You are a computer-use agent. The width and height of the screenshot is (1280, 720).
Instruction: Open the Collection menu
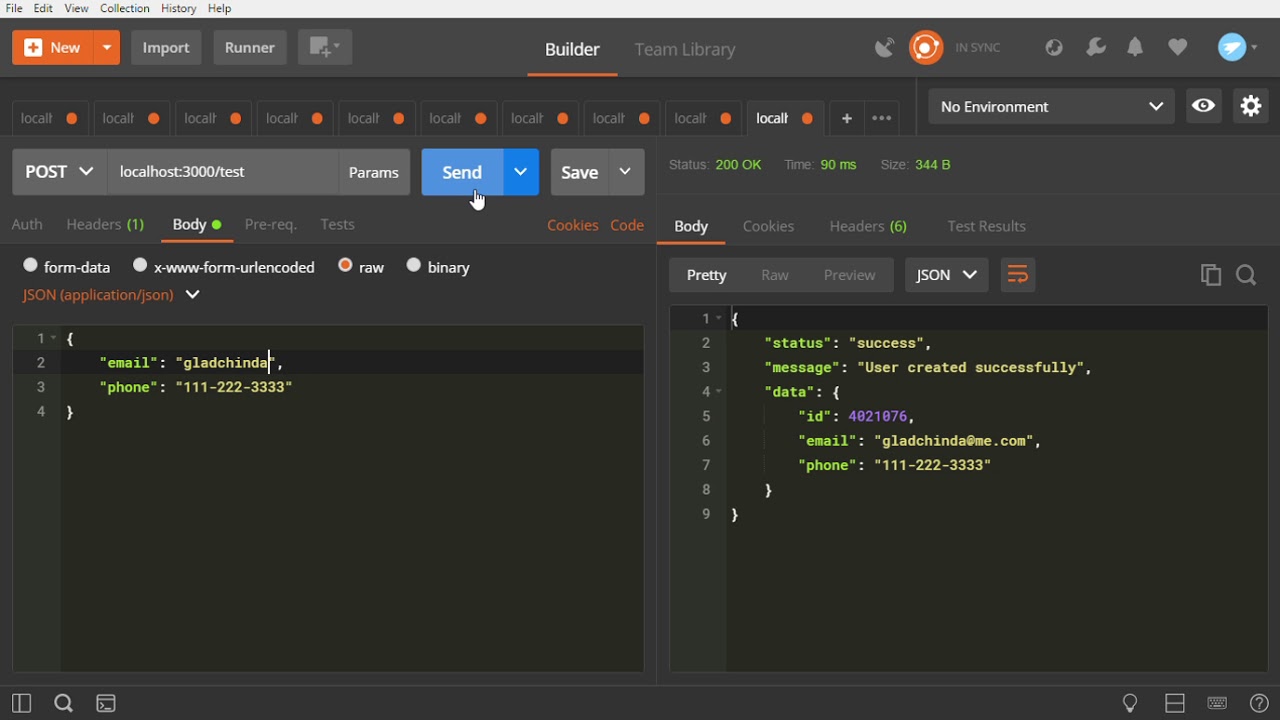(x=125, y=8)
